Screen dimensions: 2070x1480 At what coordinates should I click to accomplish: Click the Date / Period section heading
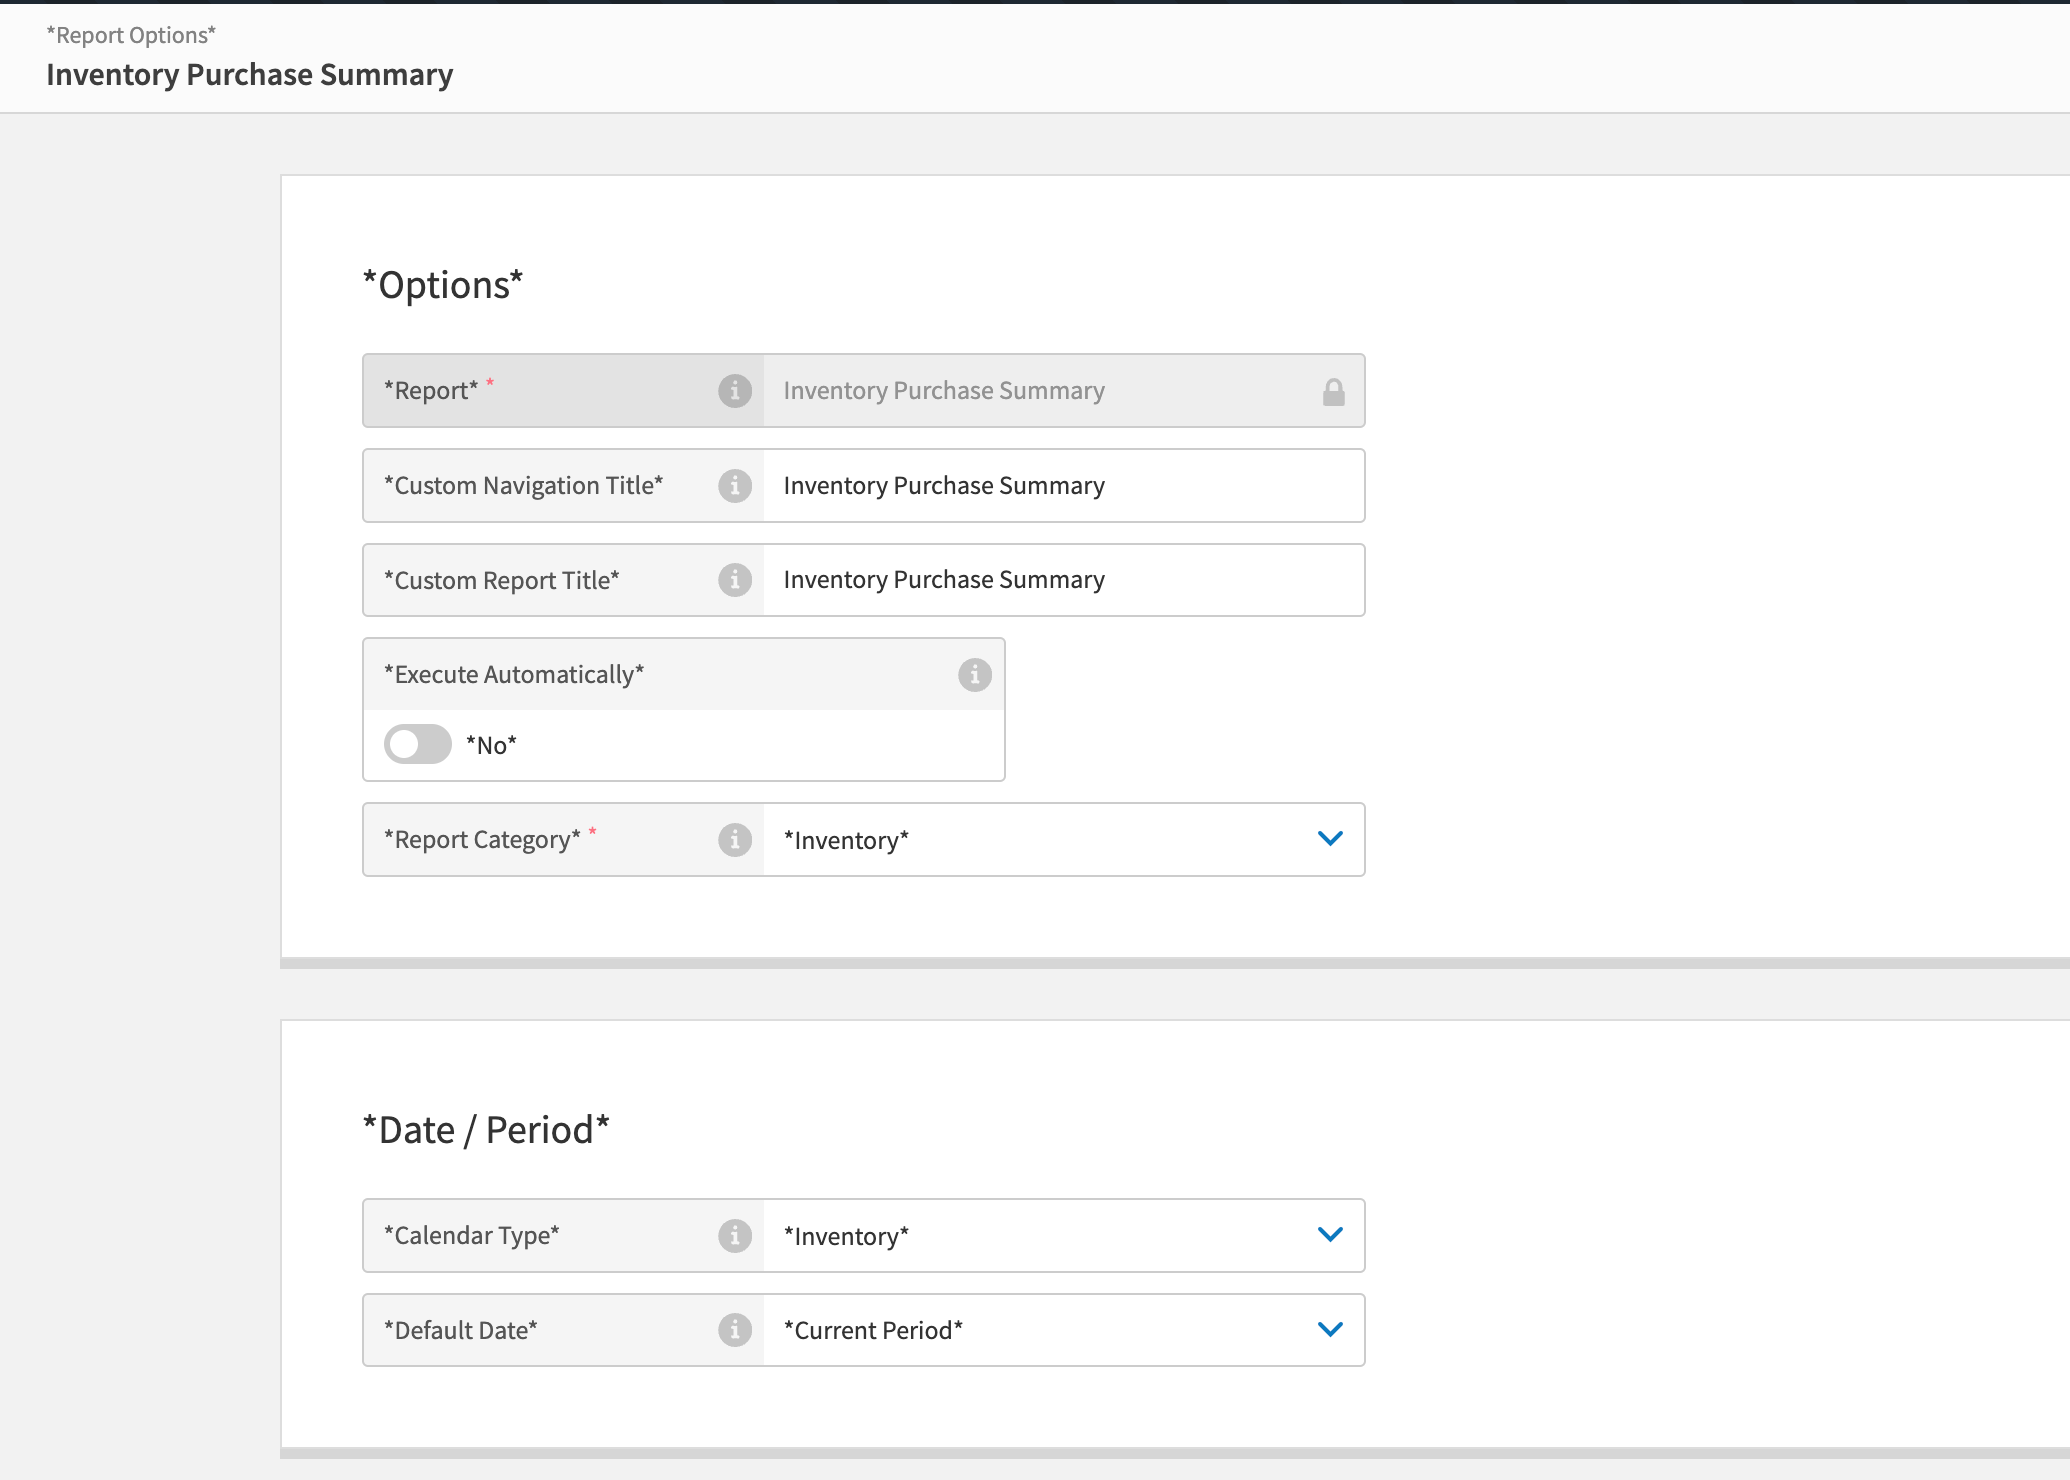[486, 1130]
